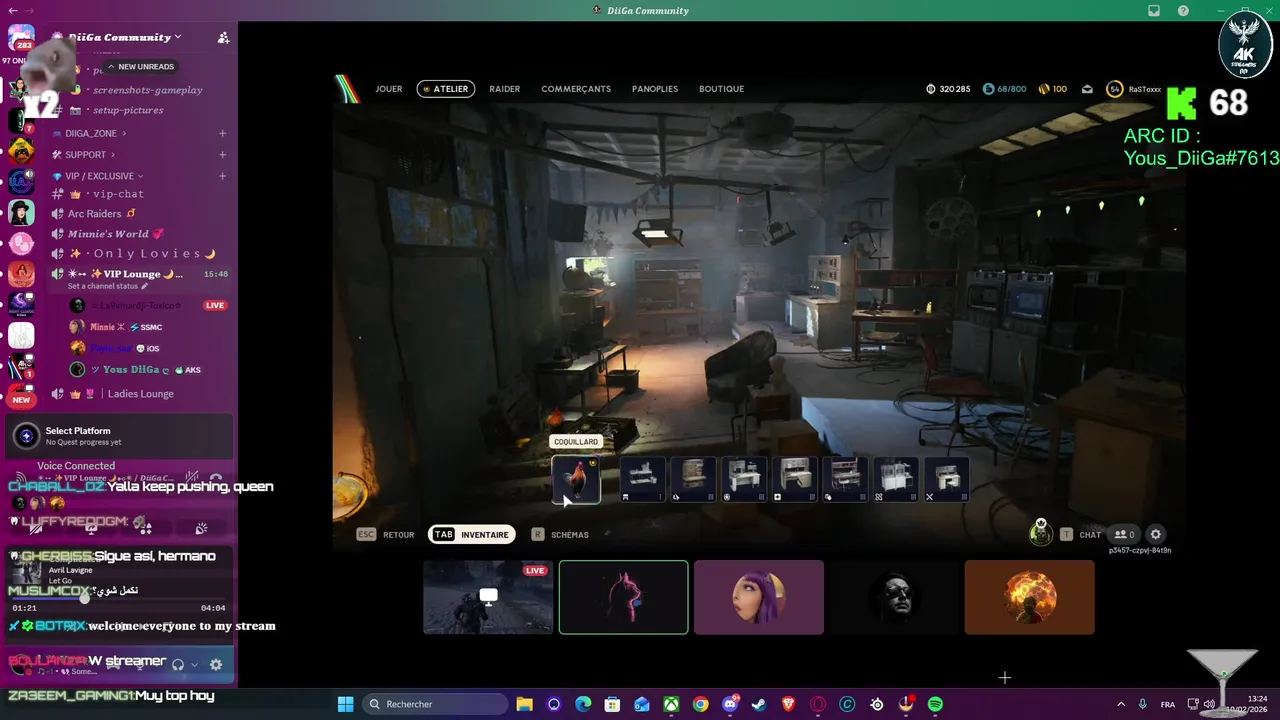Select the first workbench after the rooster

pyautogui.click(x=643, y=479)
